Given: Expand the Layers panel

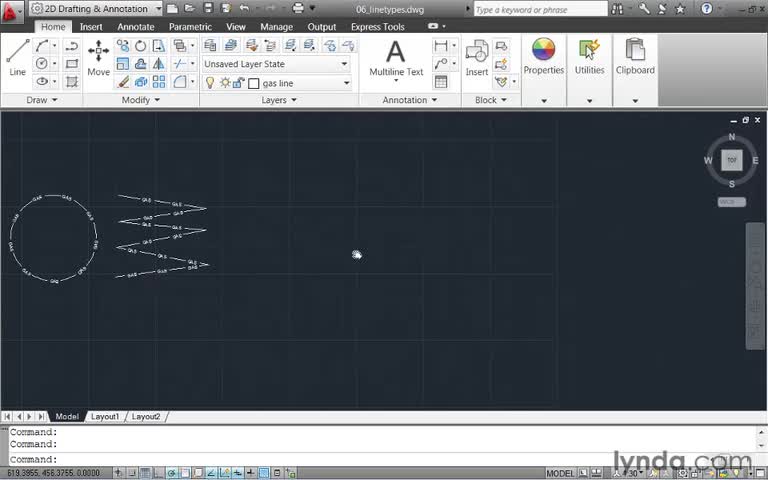Looking at the screenshot, I should tap(279, 100).
